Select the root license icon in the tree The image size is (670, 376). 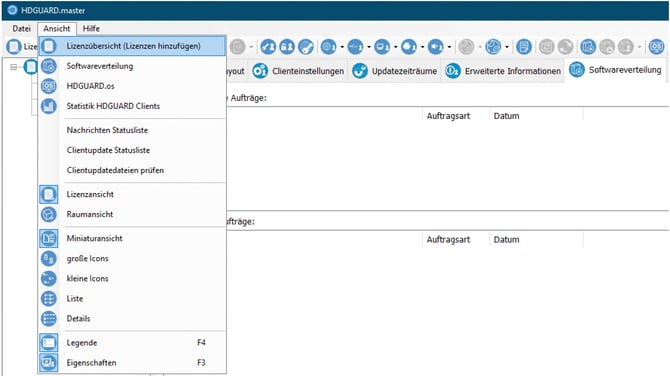pyautogui.click(x=31, y=67)
